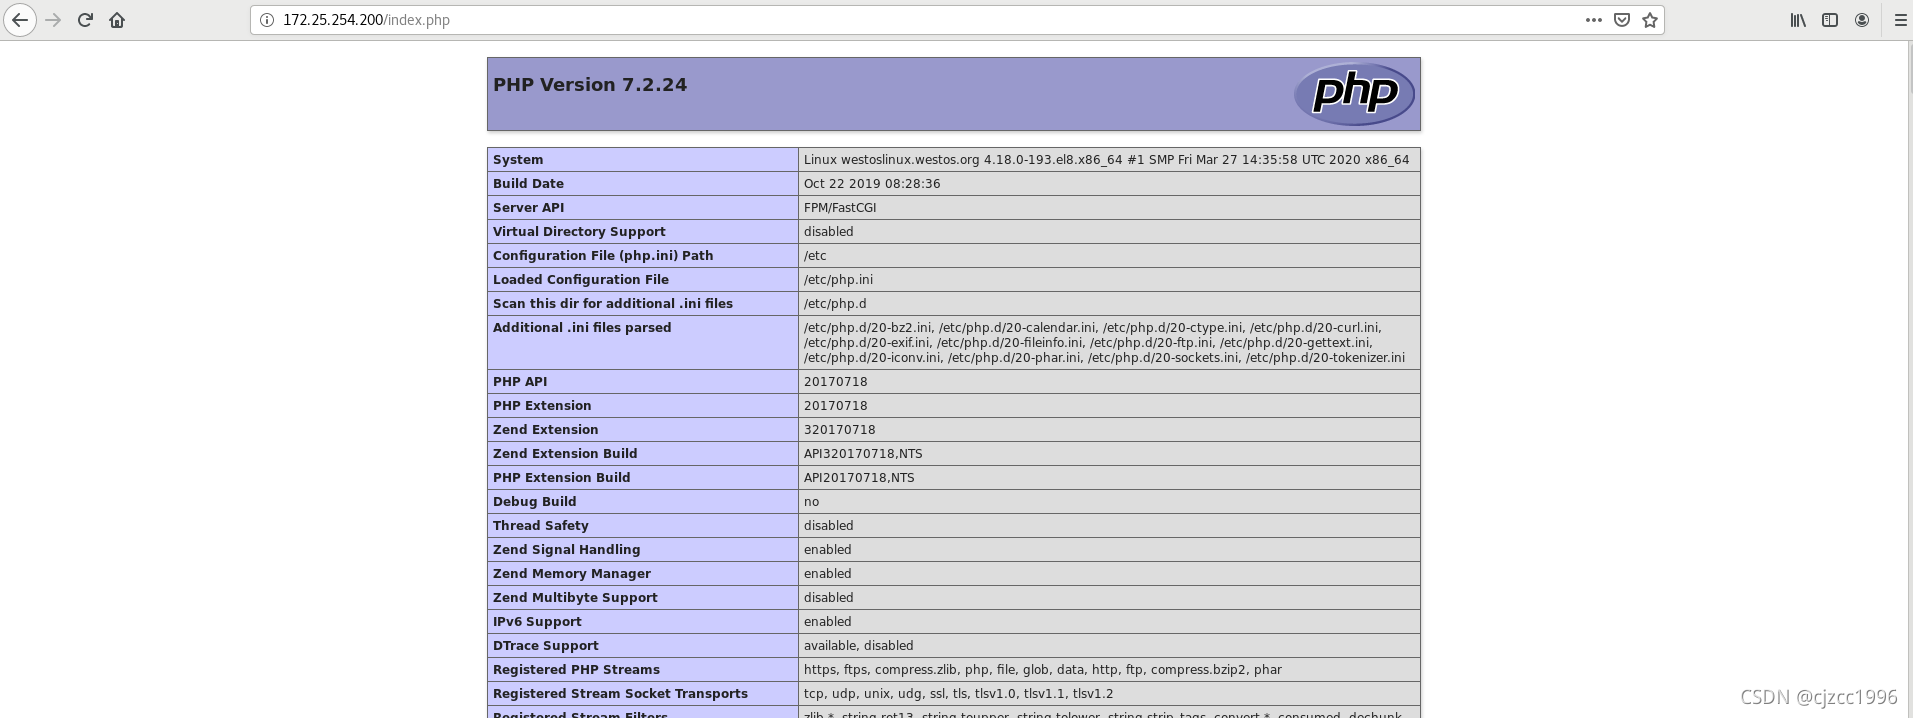The image size is (1913, 718).
Task: Click the Additional .ini files parsed label
Action: point(582,328)
